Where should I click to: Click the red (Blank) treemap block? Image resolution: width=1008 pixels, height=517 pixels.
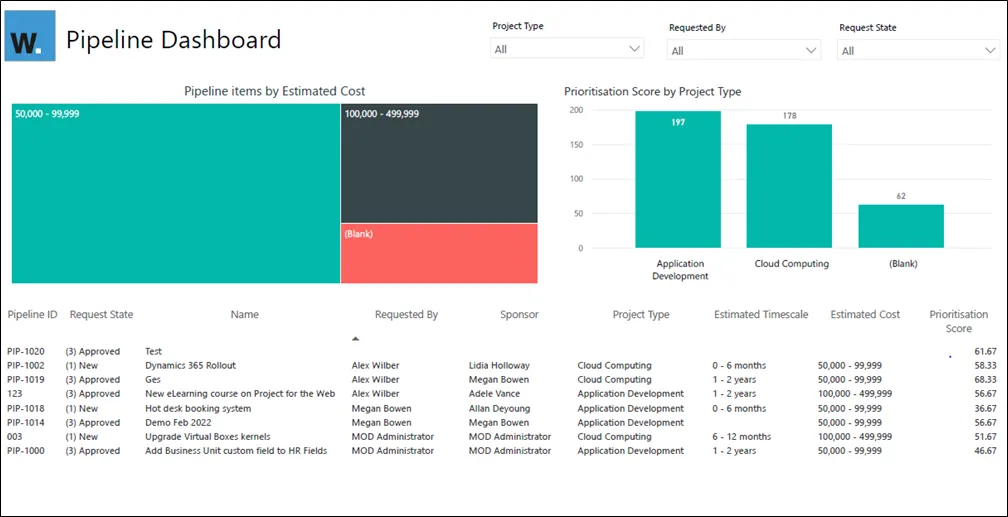[438, 253]
